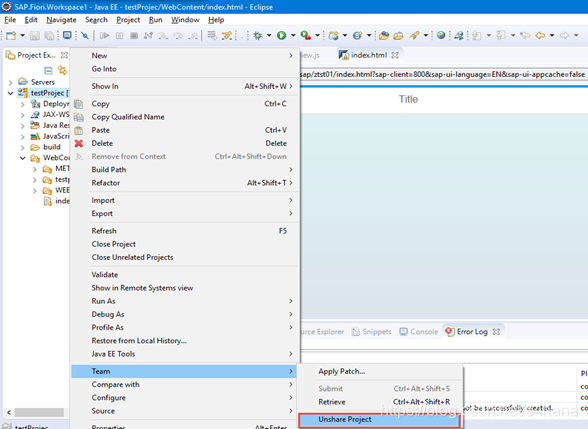Open the Navigate menu
Viewport: 588px width, 429px height.
pyautogui.click(x=62, y=20)
